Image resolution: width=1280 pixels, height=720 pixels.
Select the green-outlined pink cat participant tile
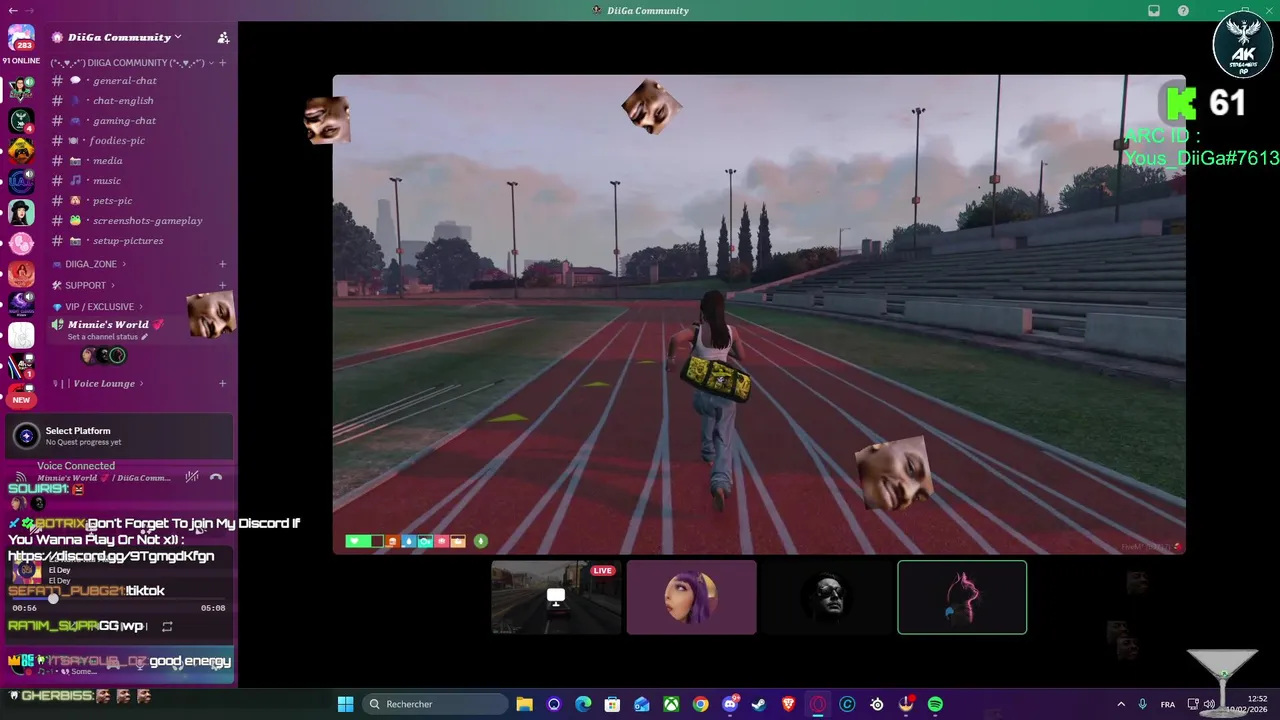pyautogui.click(x=962, y=597)
